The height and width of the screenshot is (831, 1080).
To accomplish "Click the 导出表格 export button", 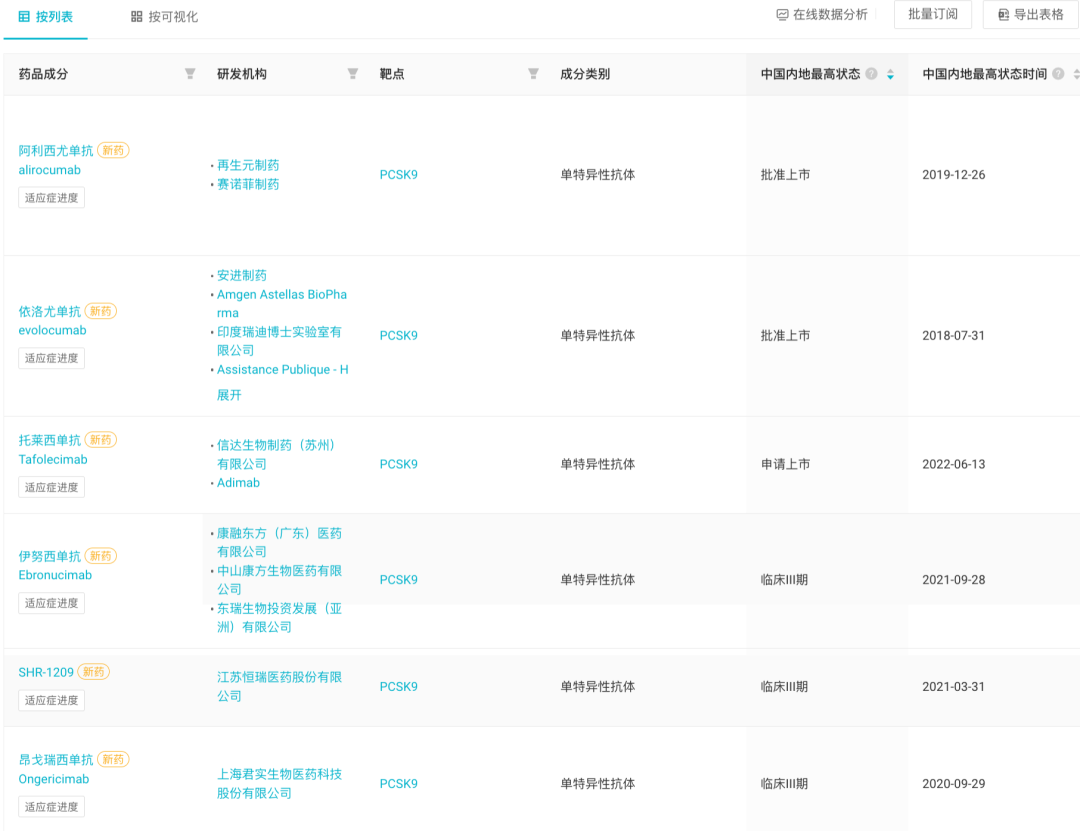I will pos(1031,14).
